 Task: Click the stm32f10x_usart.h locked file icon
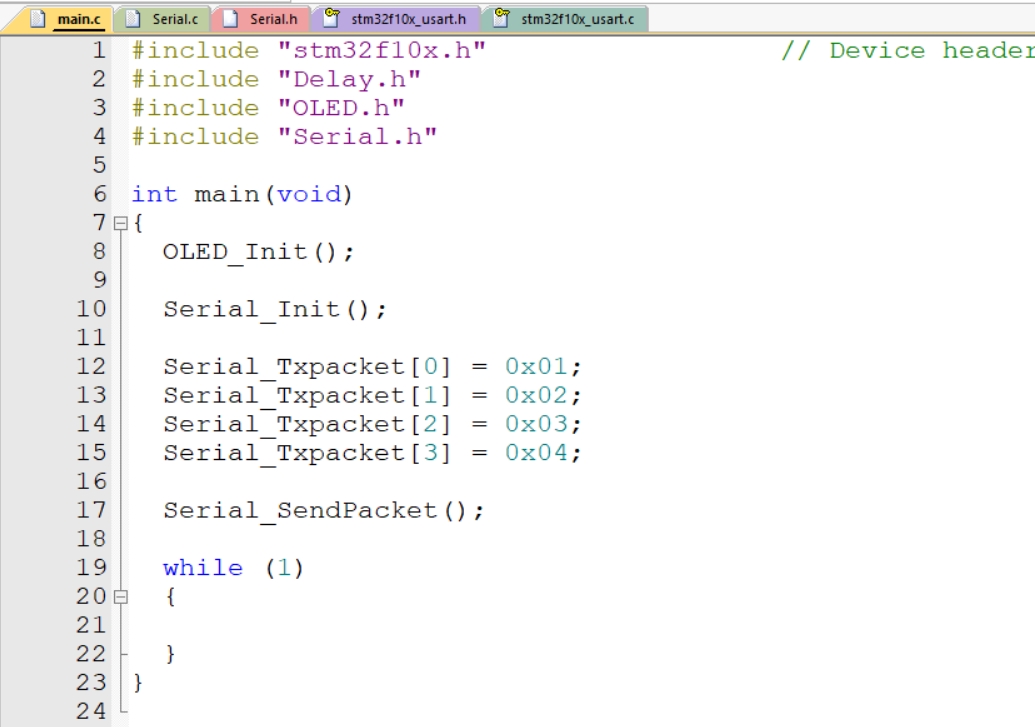coord(331,18)
